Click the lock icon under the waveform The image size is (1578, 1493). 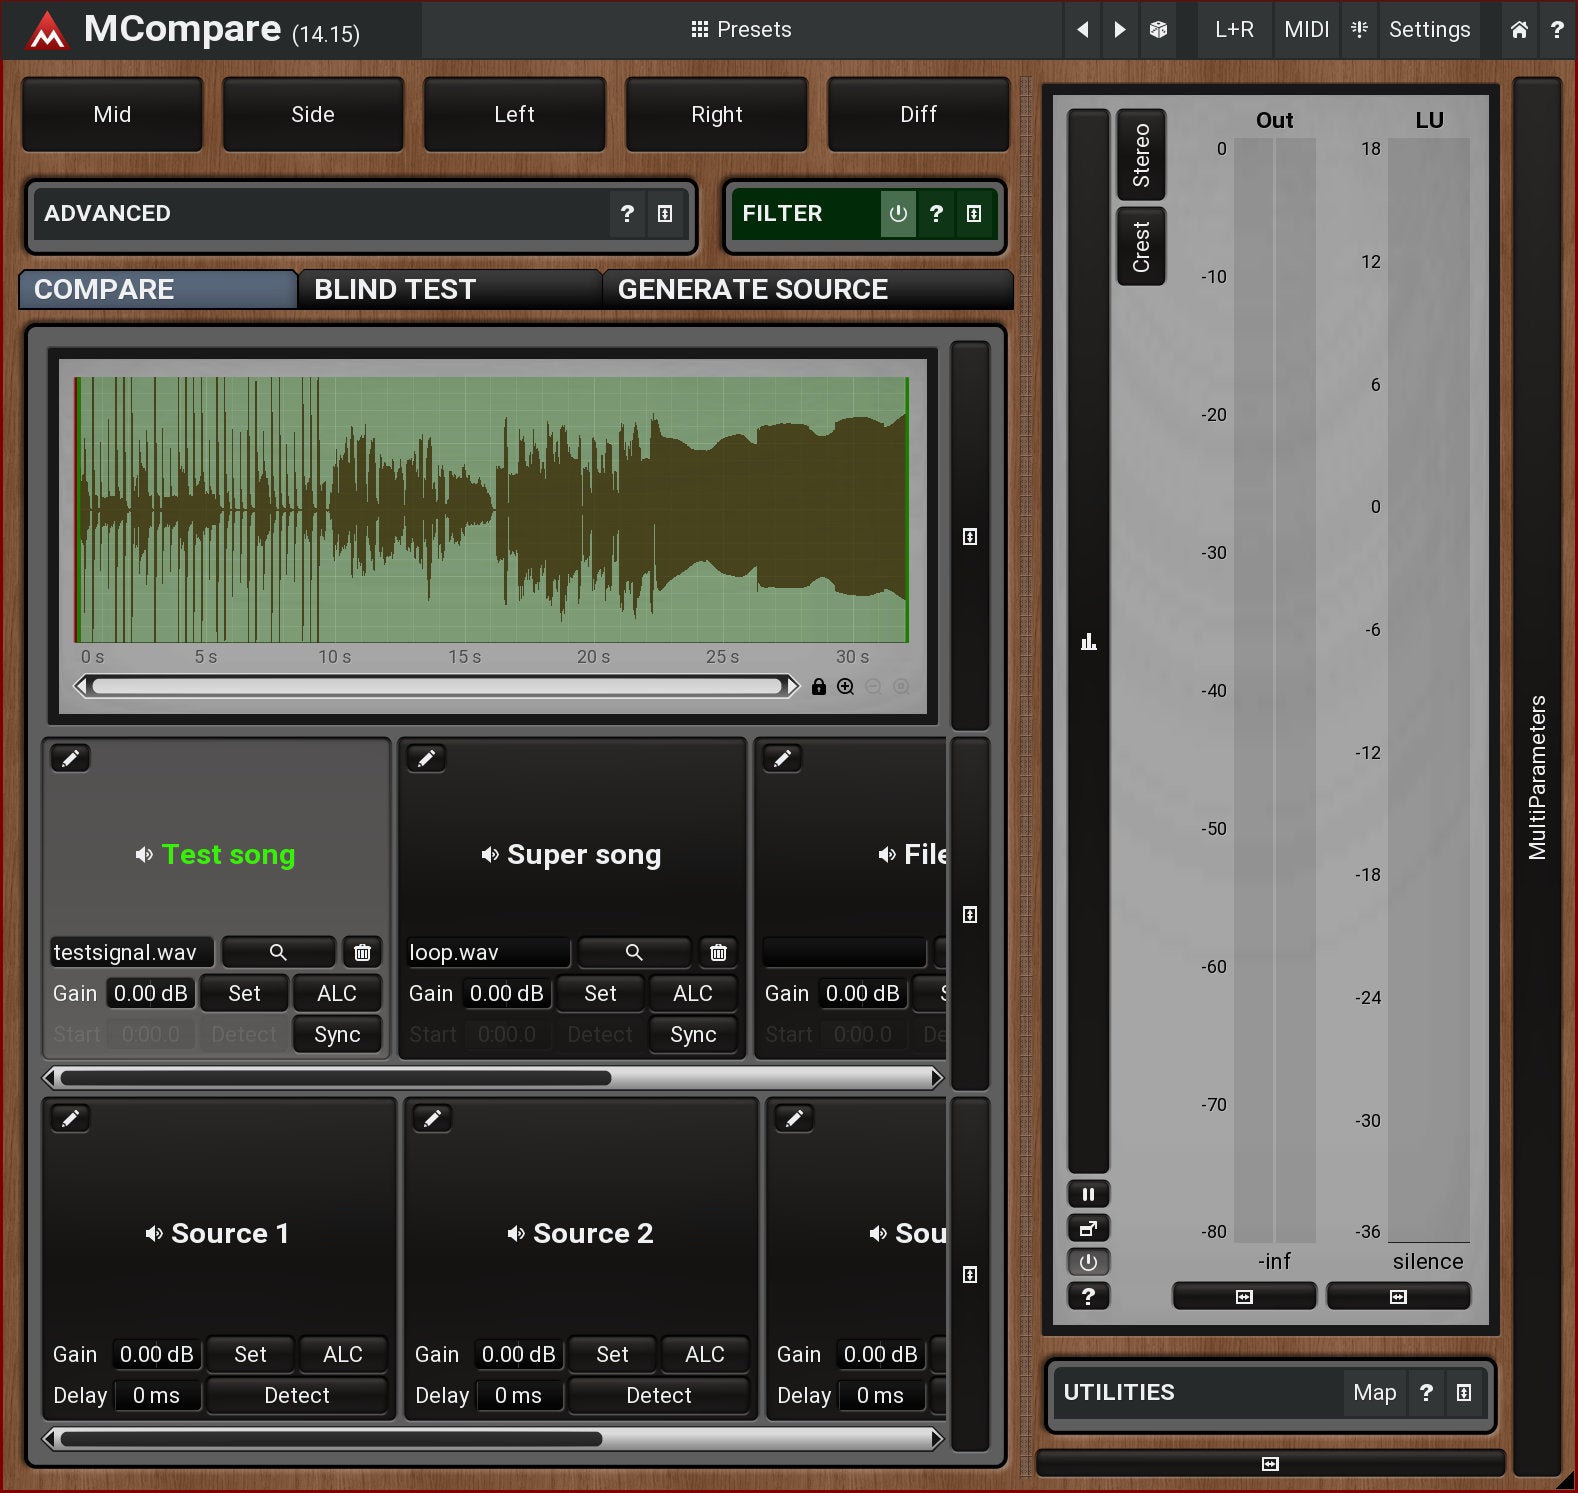(x=819, y=687)
